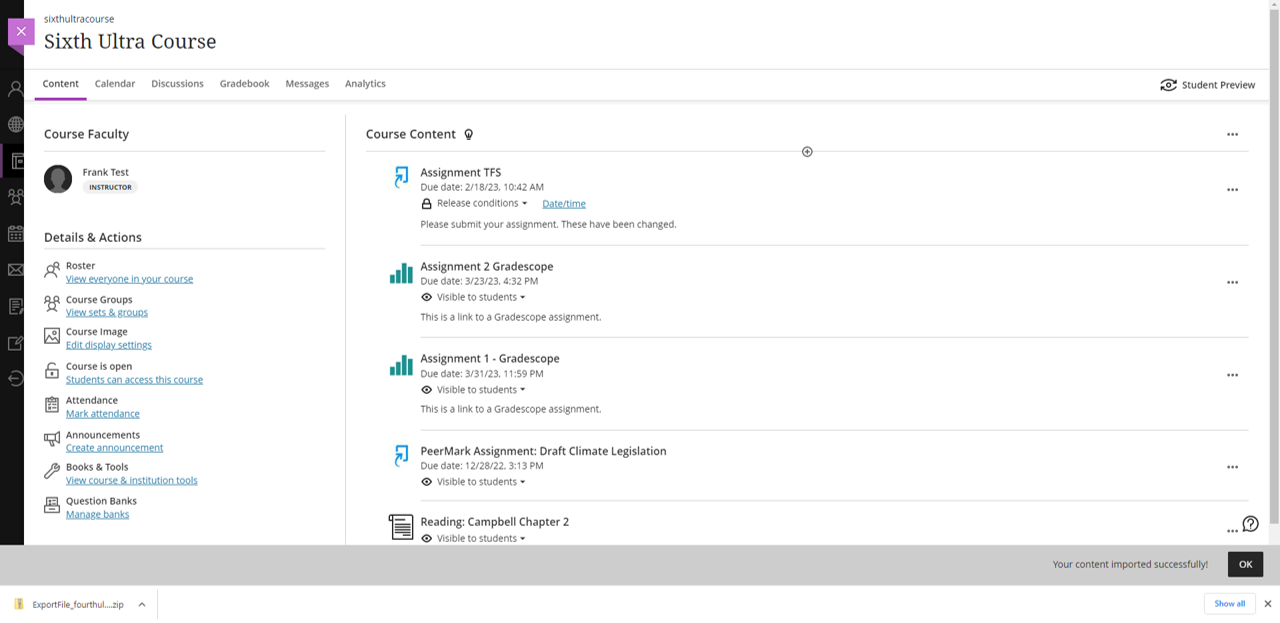Switch to the Discussions tab
The image size is (1280, 623).
point(177,84)
